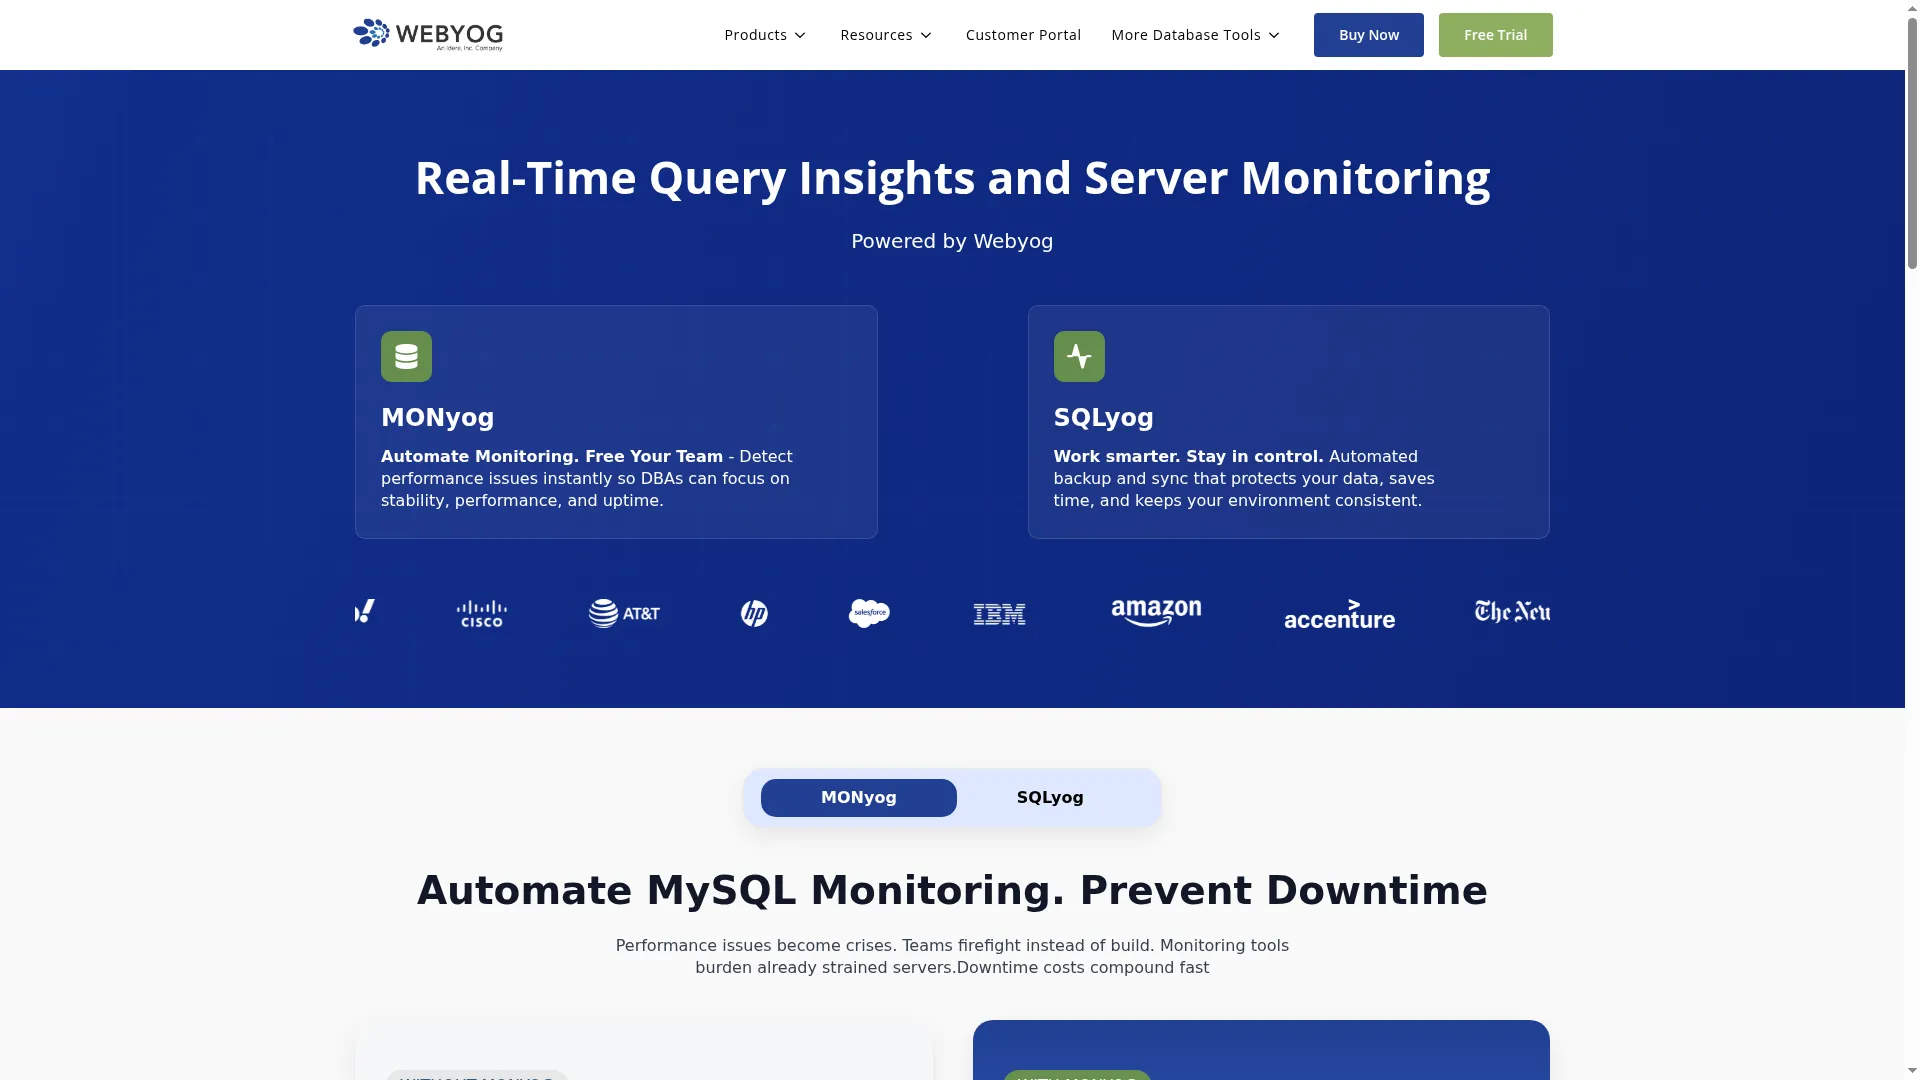Click the New York Times logo

pyautogui.click(x=1512, y=612)
